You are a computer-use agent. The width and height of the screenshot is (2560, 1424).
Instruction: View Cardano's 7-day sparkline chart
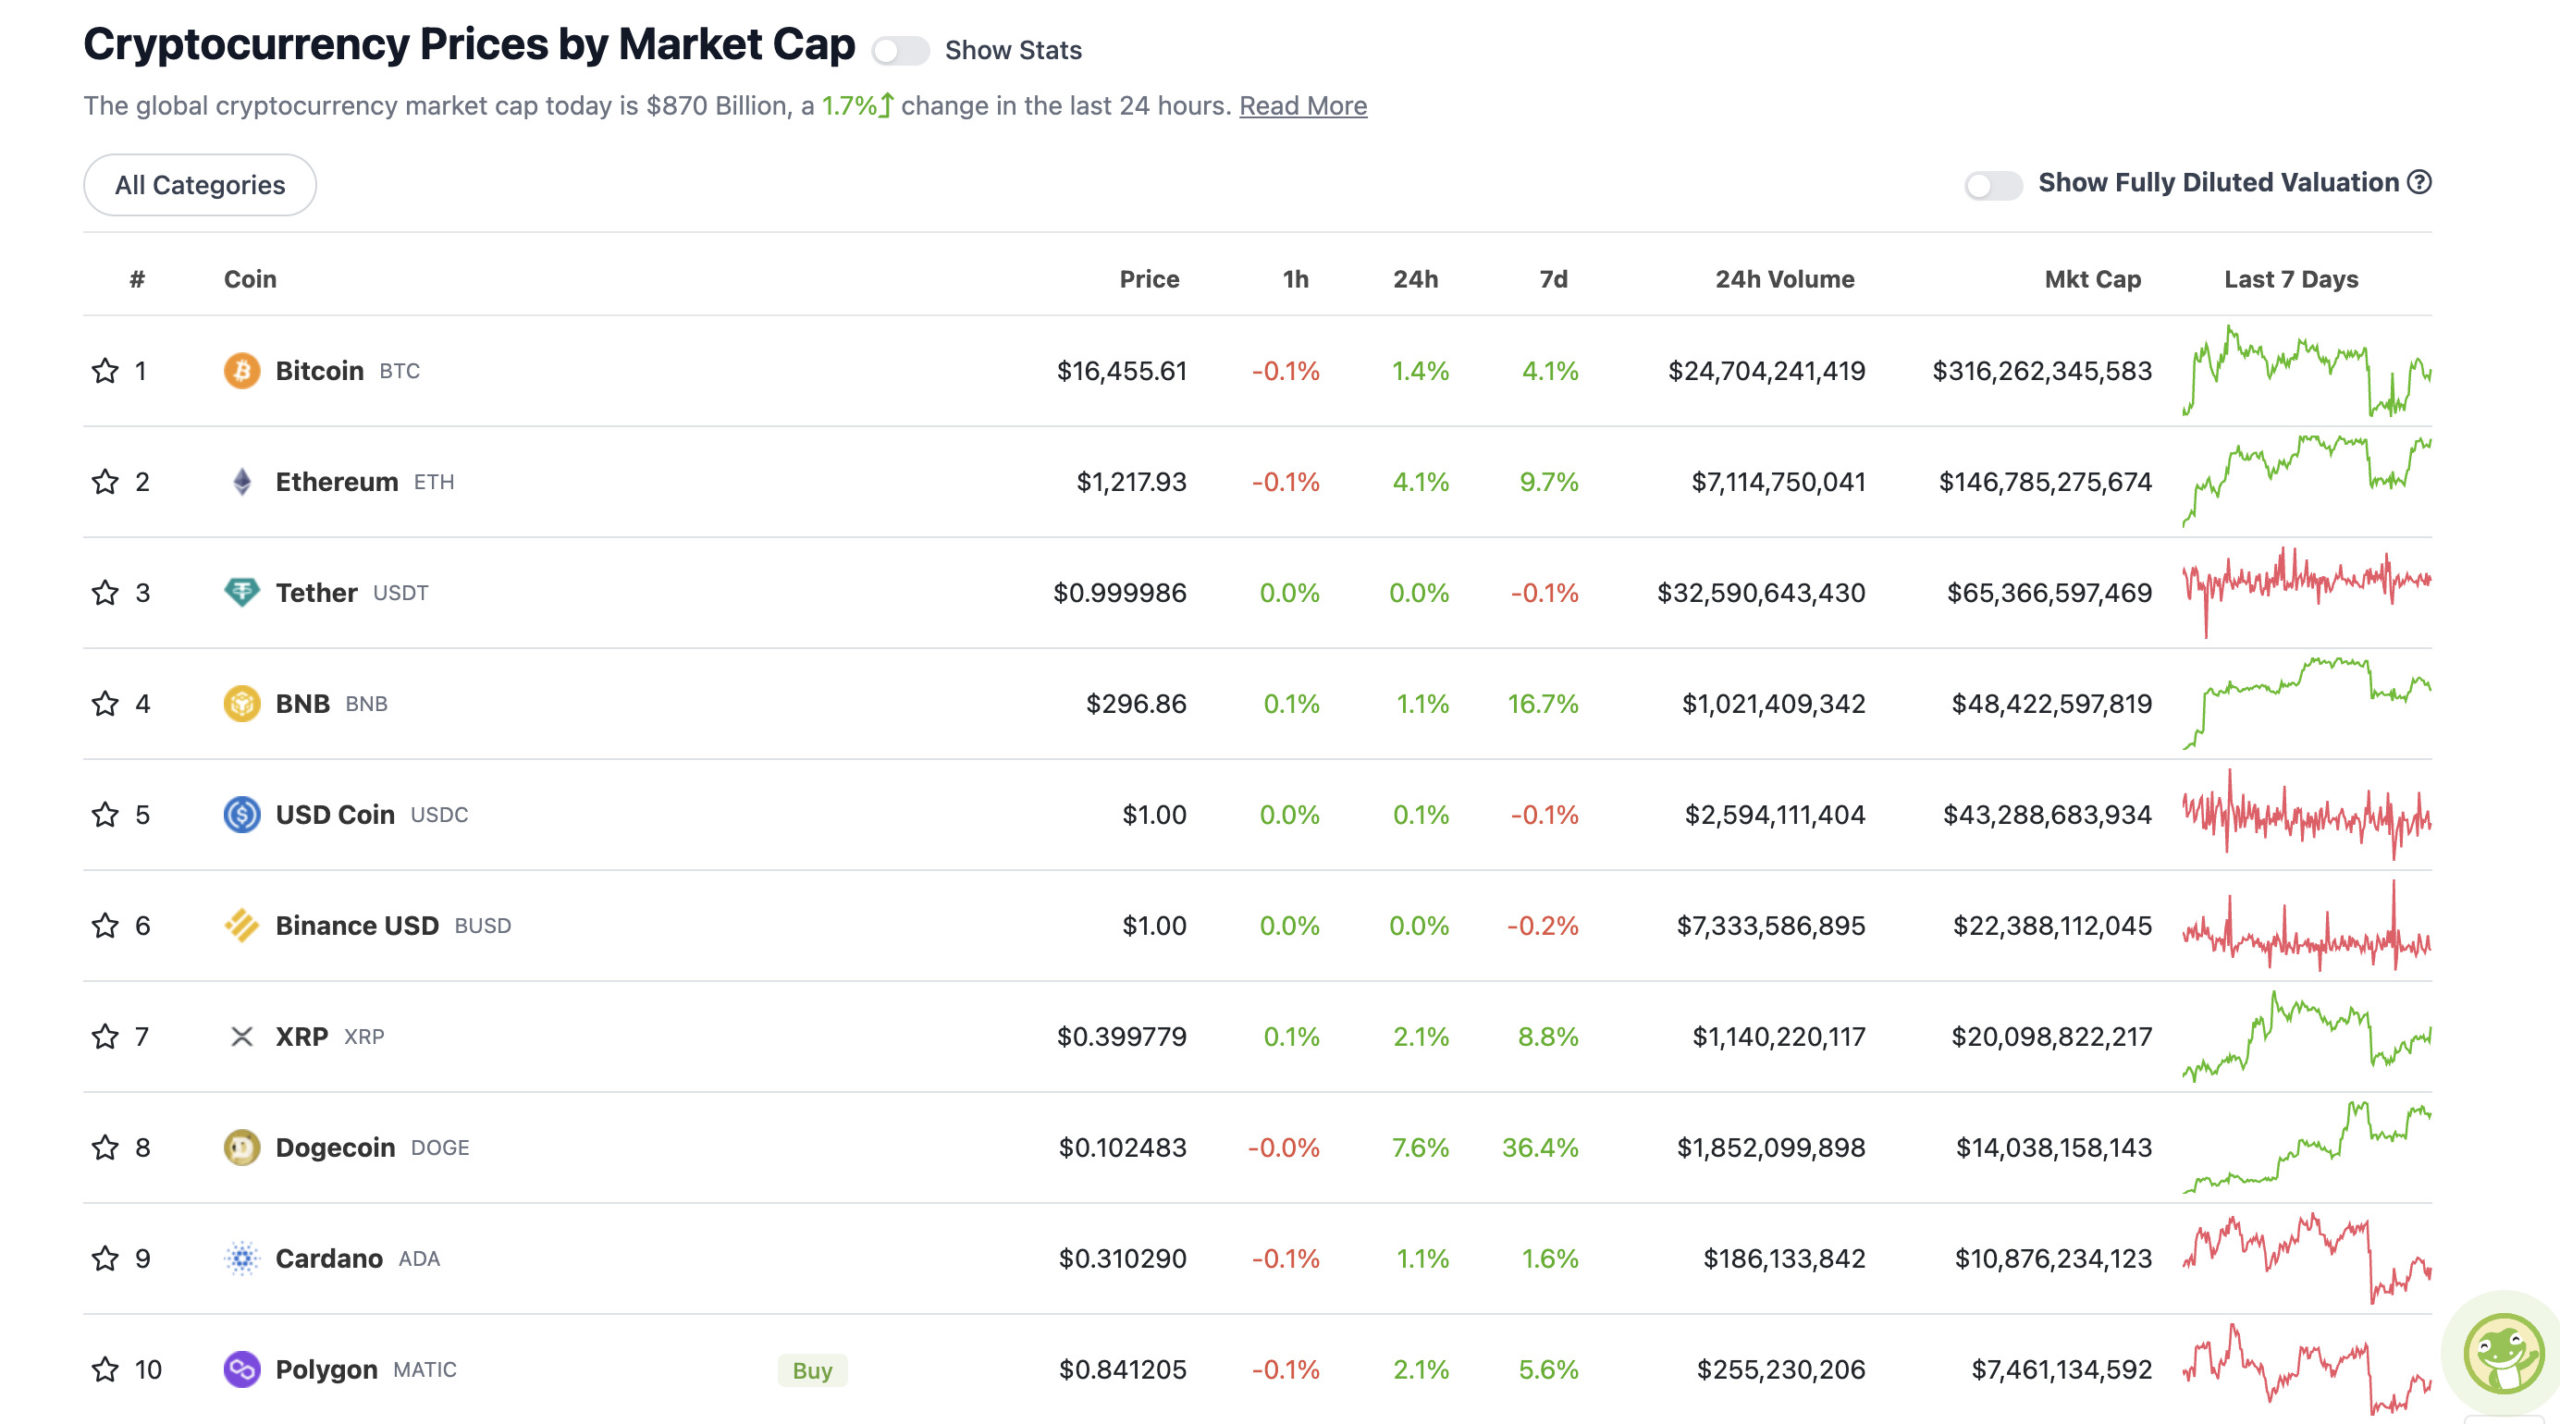click(2307, 1259)
